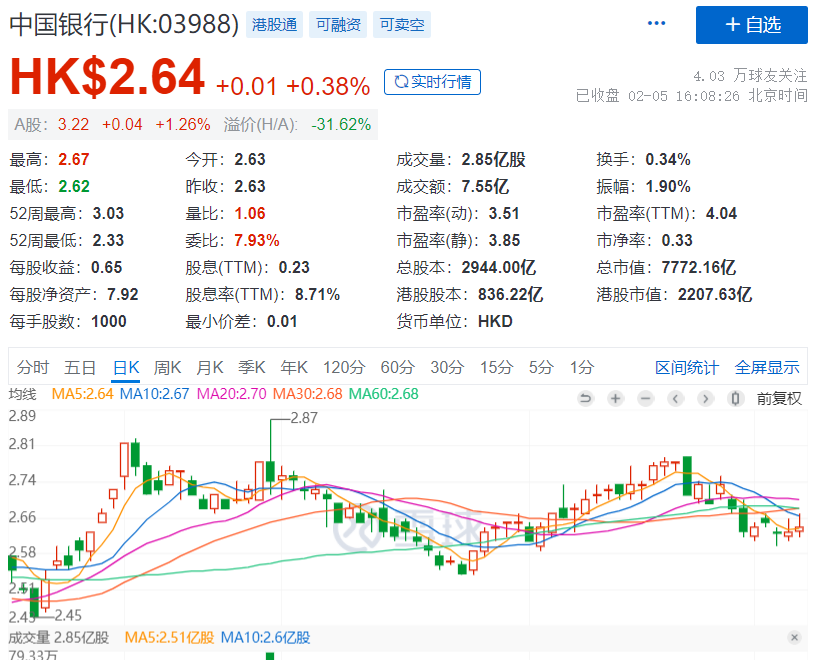The height and width of the screenshot is (660, 823).
Task: Toggle the candlestick style icon
Action: click(x=736, y=398)
